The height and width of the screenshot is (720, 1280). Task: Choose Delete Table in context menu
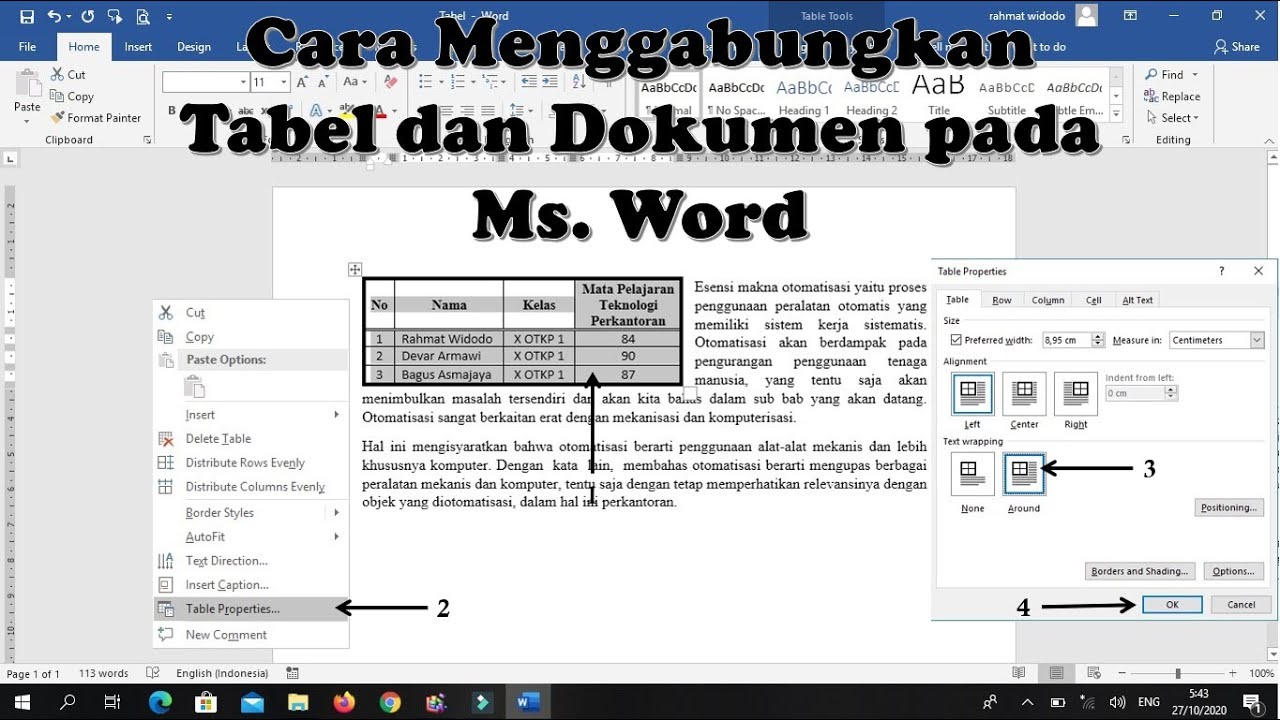[x=250, y=438]
